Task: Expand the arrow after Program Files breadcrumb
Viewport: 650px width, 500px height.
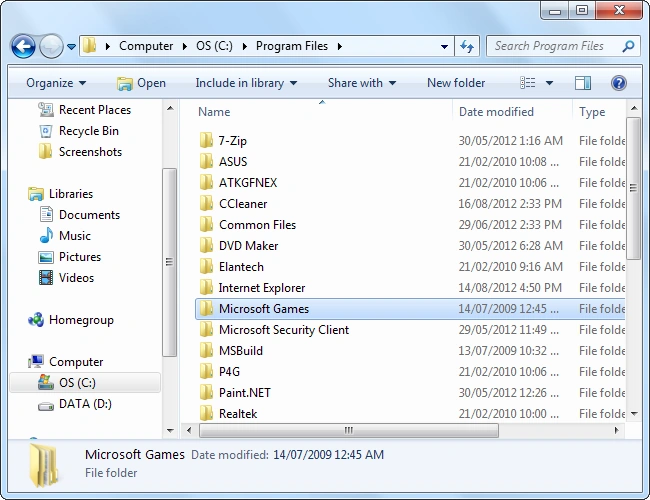Action: click(x=340, y=46)
